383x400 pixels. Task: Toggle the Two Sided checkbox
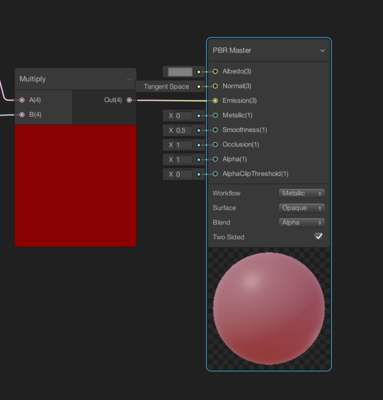pyautogui.click(x=318, y=237)
